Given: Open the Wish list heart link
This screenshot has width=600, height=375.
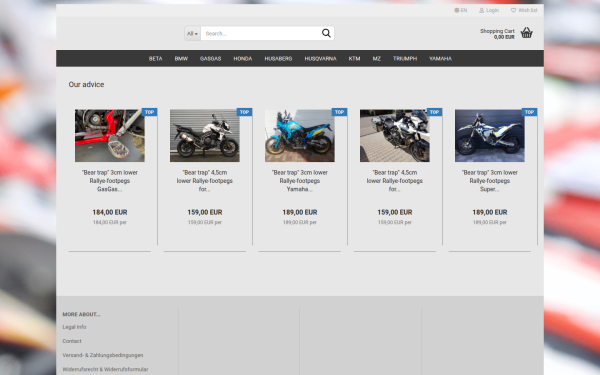Looking at the screenshot, I should tap(524, 10).
